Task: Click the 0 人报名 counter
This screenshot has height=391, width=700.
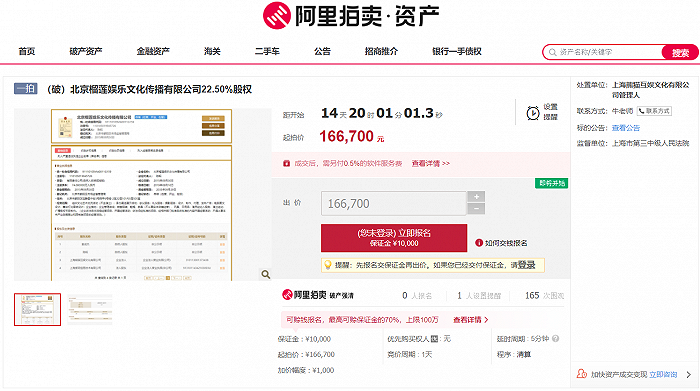Action: 417,295
